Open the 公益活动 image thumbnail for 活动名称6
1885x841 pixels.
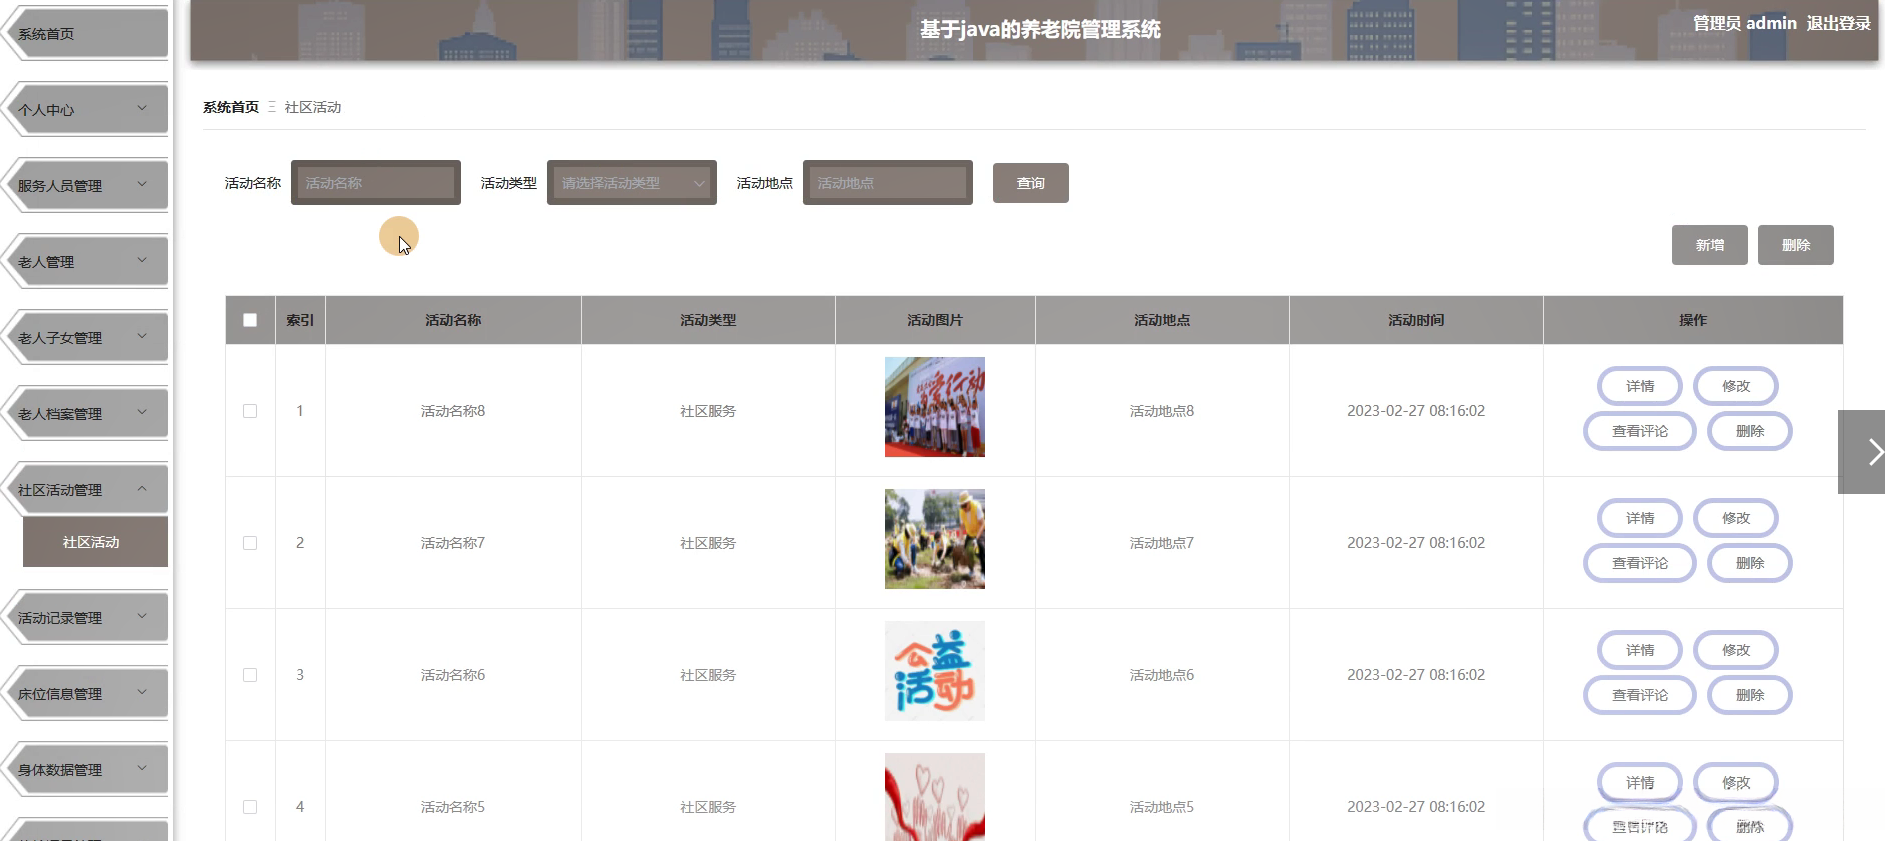(935, 671)
